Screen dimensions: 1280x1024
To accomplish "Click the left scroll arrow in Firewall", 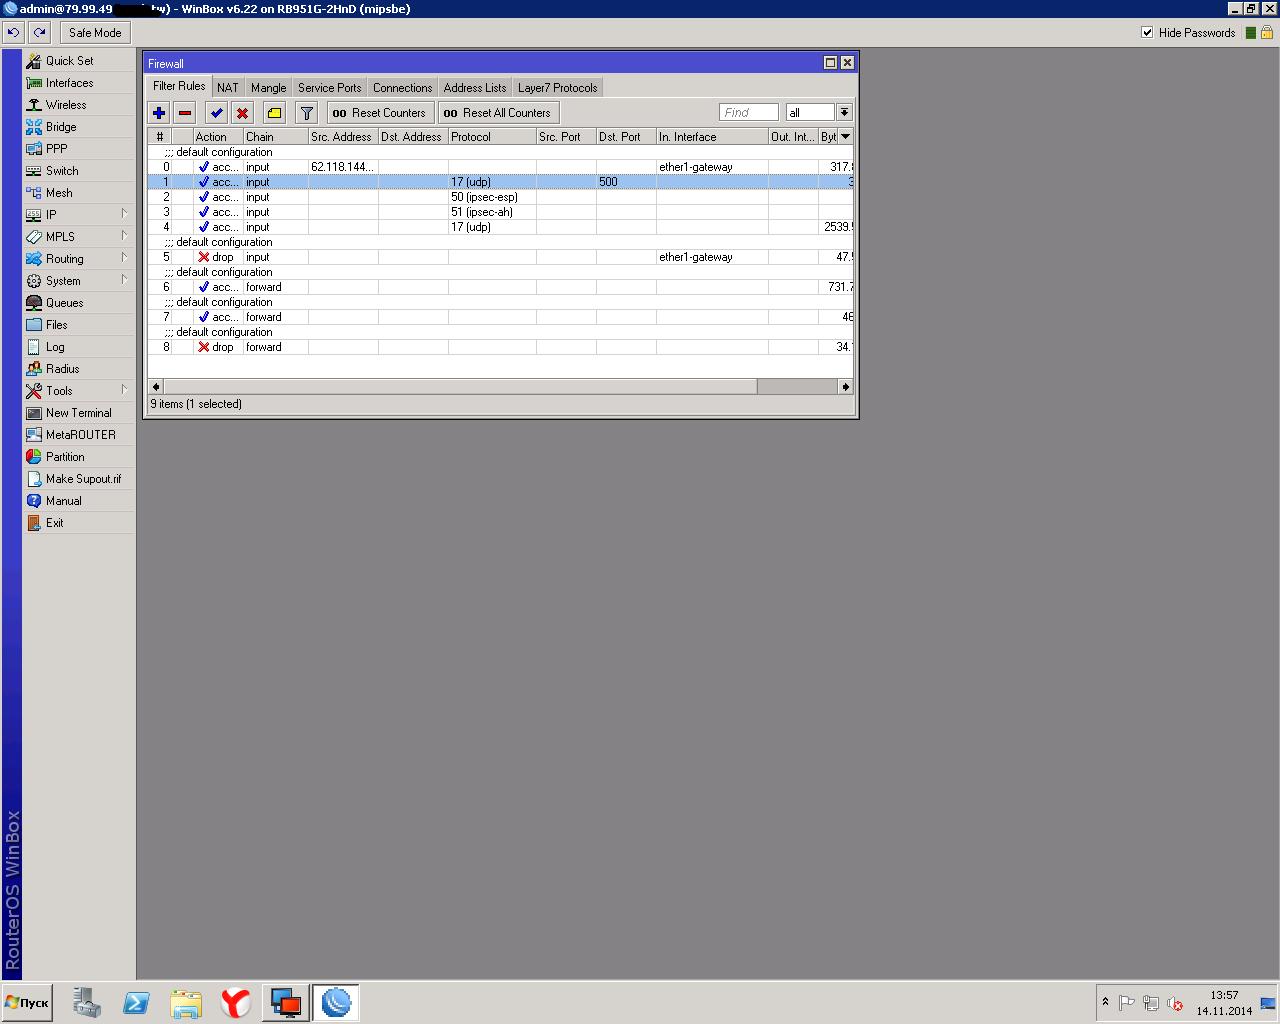I will tap(155, 386).
